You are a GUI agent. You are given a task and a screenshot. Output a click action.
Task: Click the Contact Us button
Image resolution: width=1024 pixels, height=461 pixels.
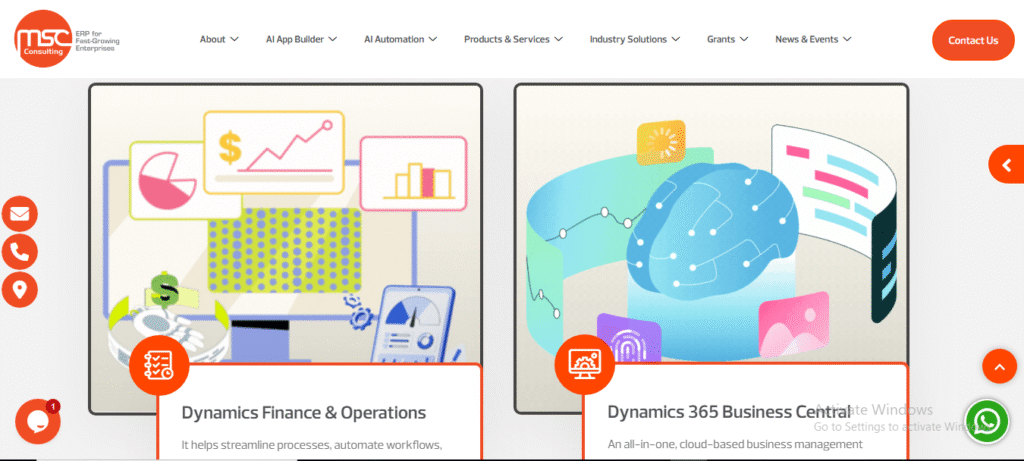pyautogui.click(x=972, y=40)
